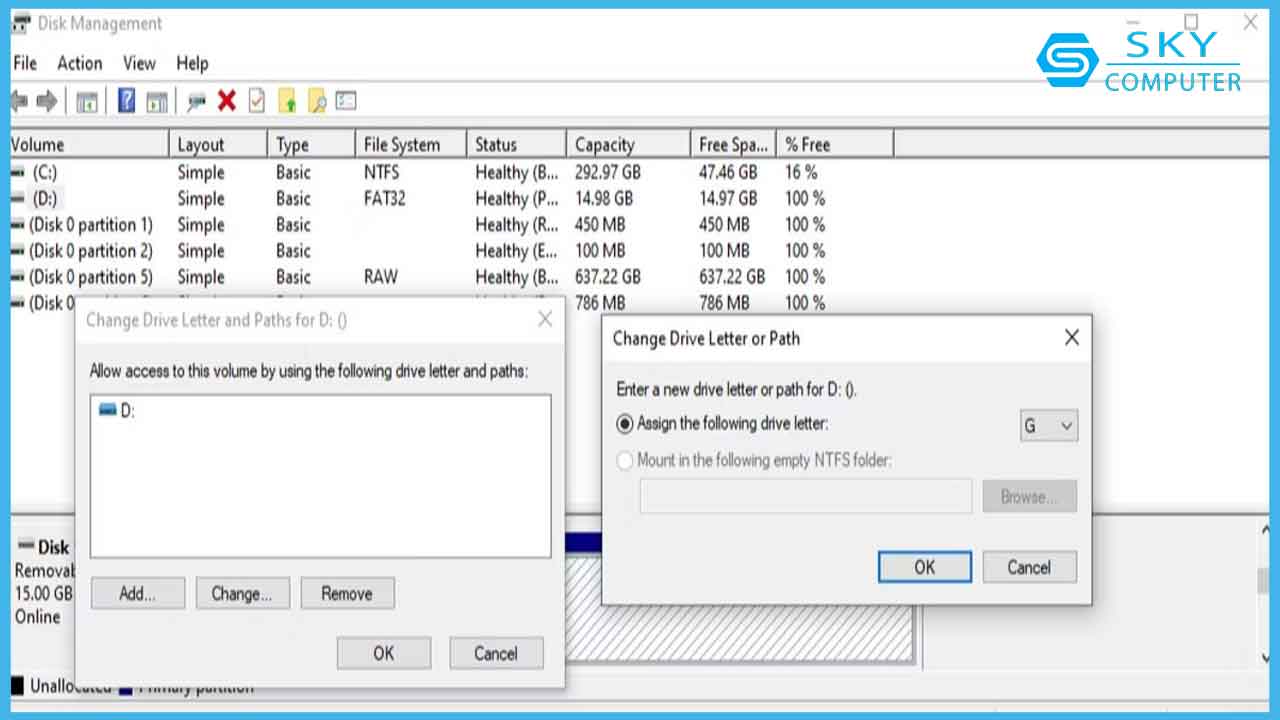Sort by the Capacity column header
This screenshot has width=1280, height=720.
pyautogui.click(x=628, y=145)
